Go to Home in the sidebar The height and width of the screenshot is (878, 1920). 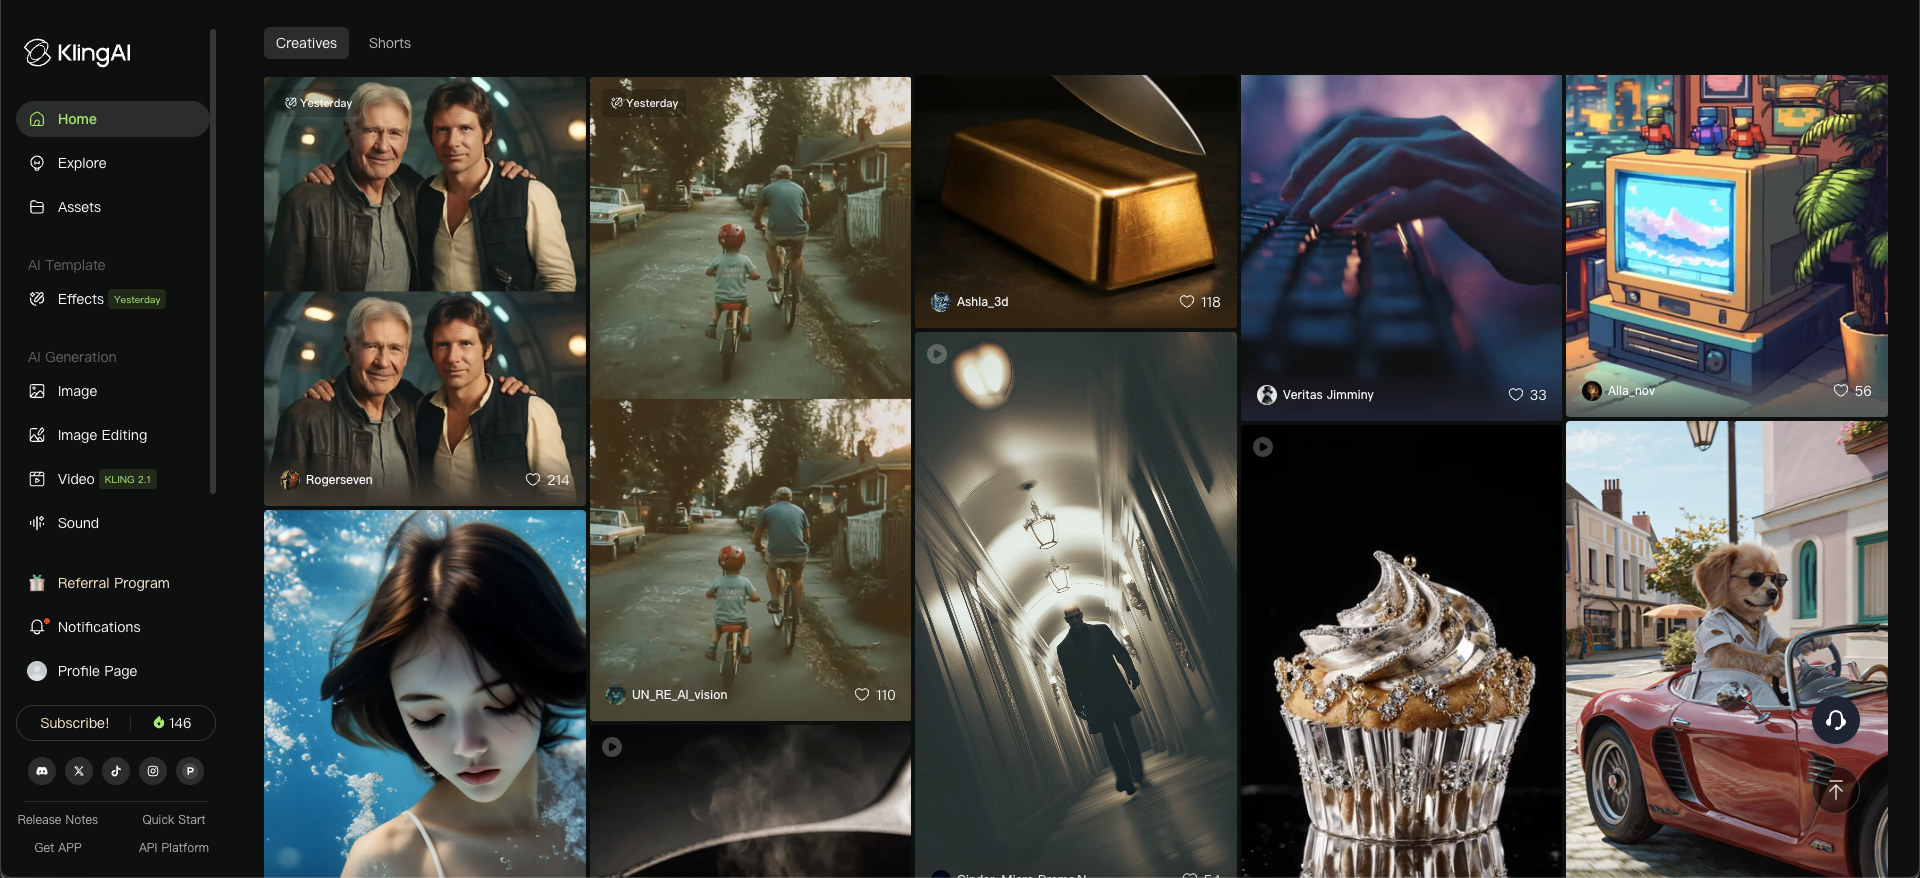point(113,119)
